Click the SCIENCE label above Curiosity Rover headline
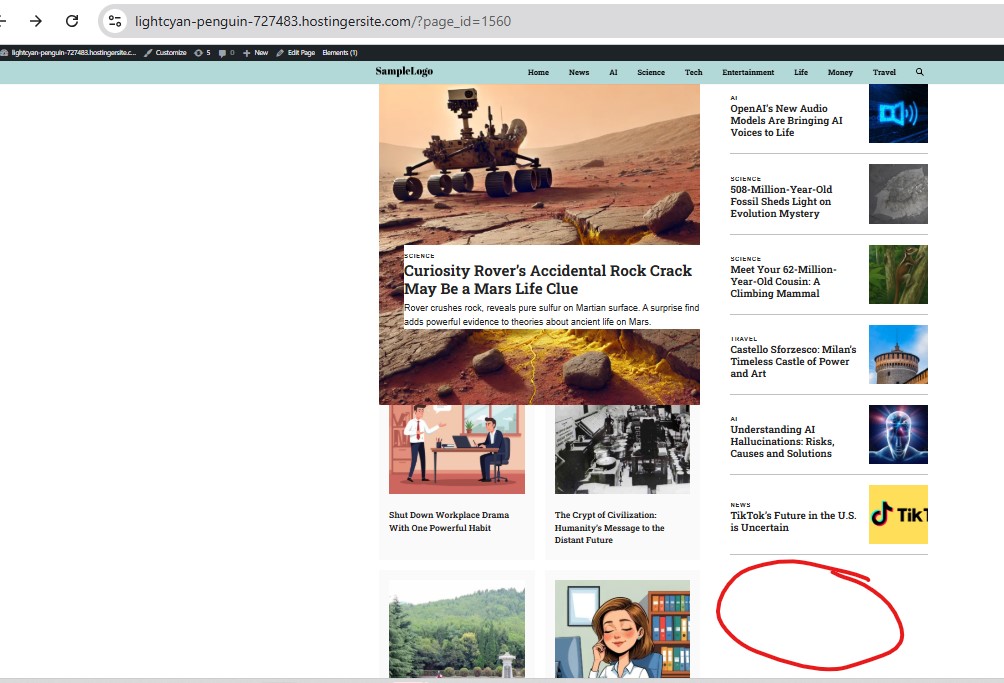Screen dimensions: 1004x683 [419, 256]
